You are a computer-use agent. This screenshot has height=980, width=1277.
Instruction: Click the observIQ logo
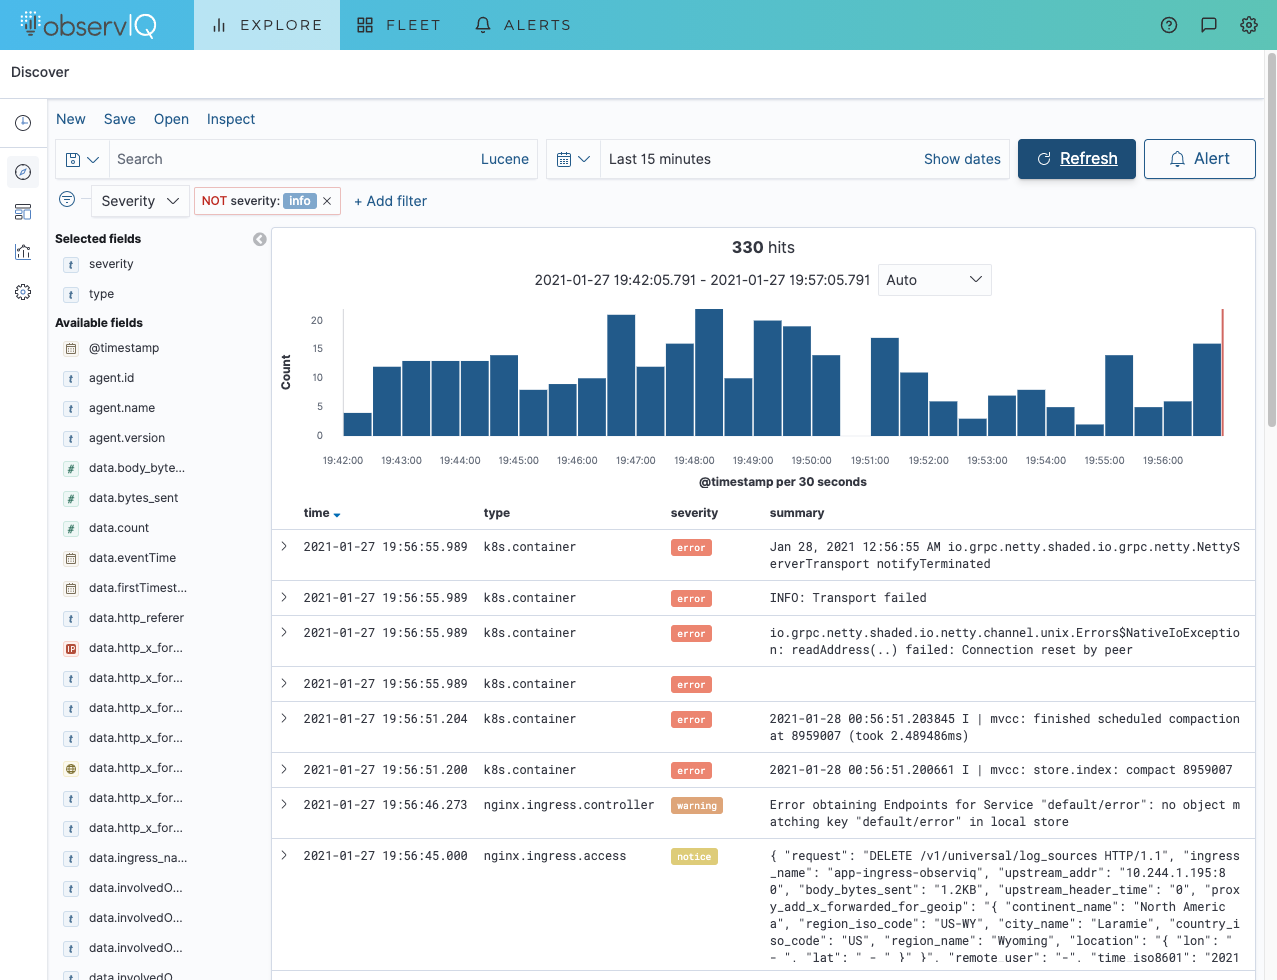[x=88, y=25]
